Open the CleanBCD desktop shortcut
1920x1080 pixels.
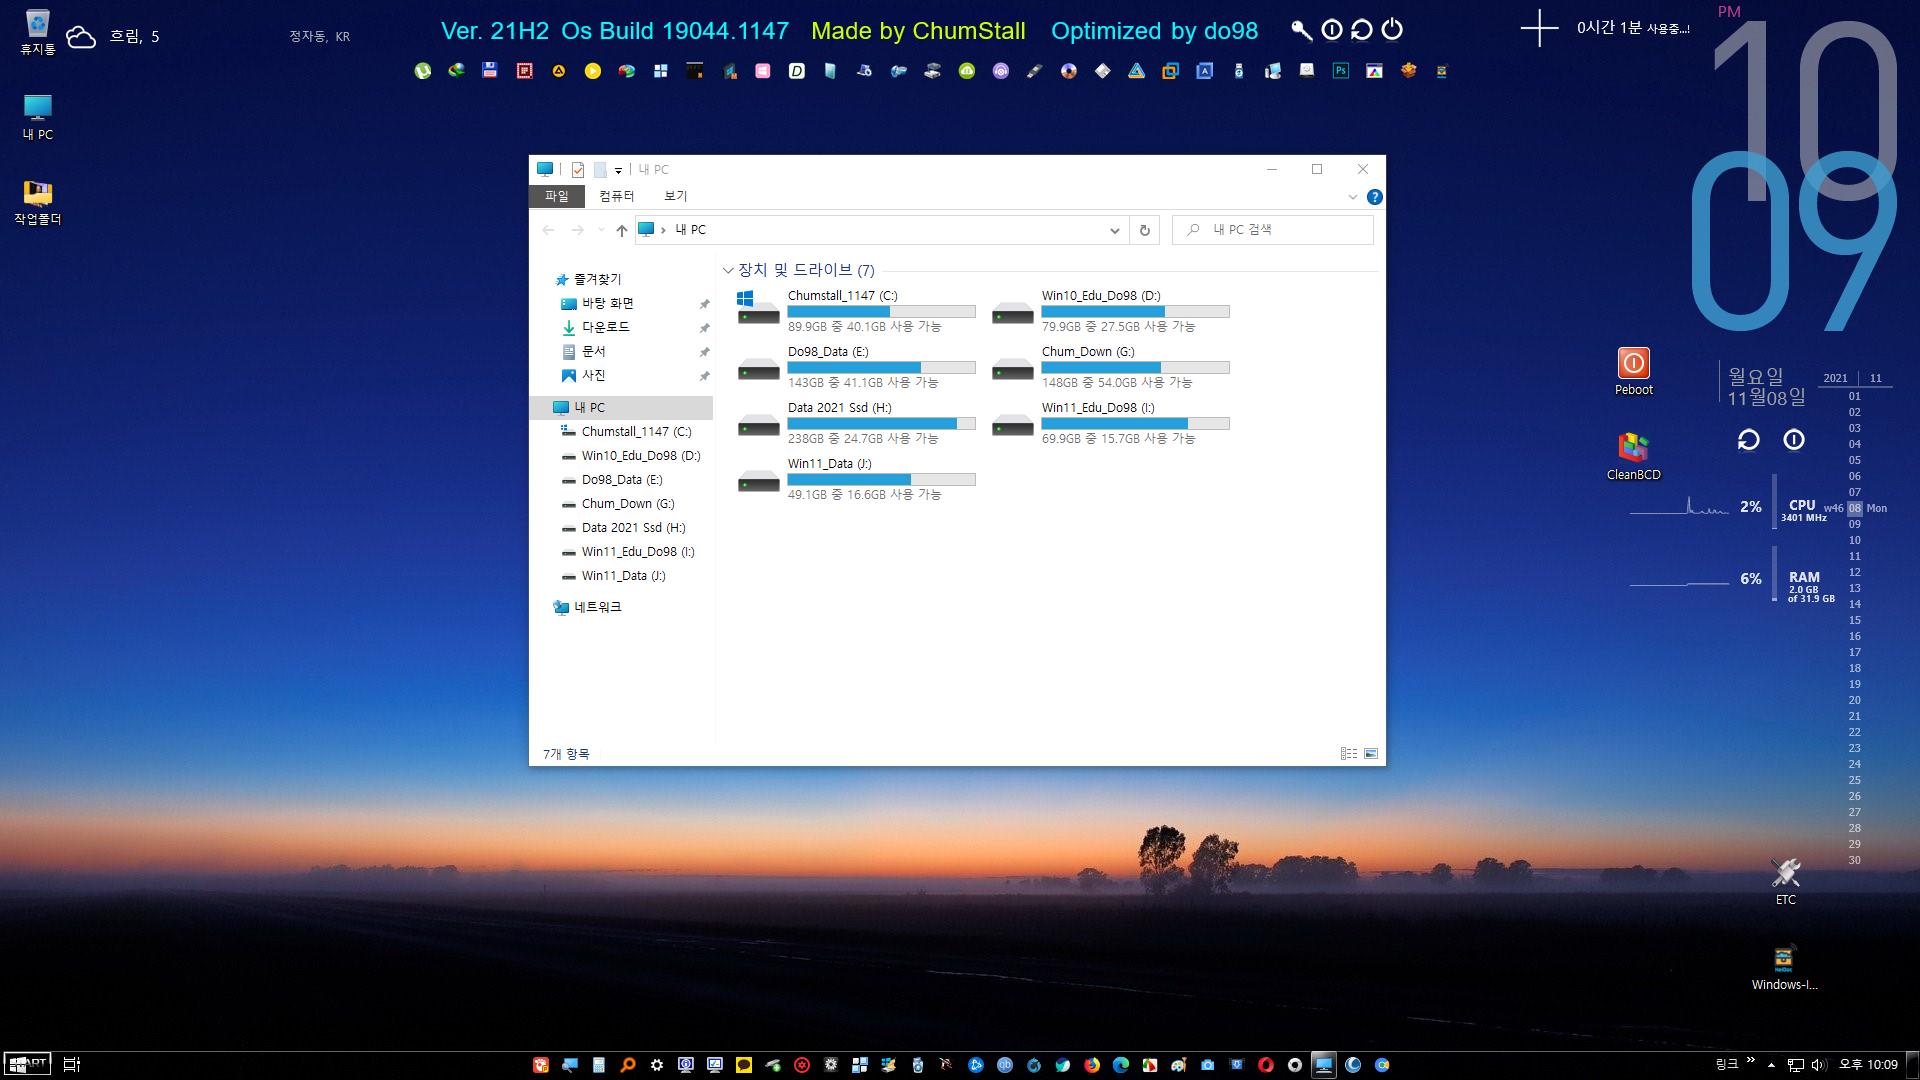[1633, 456]
